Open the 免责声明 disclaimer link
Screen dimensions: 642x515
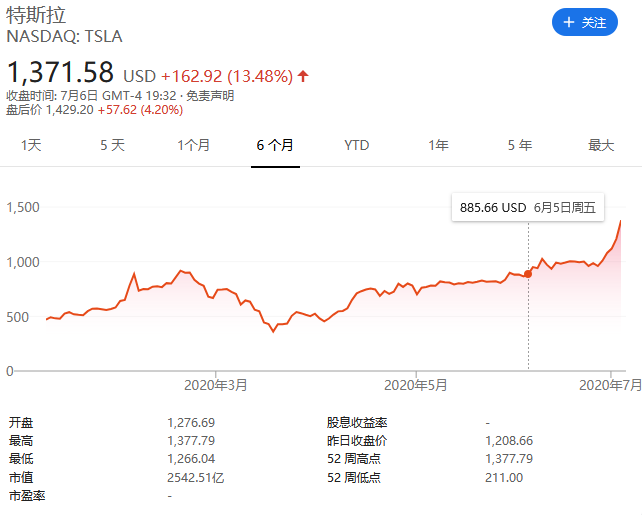tap(212, 96)
